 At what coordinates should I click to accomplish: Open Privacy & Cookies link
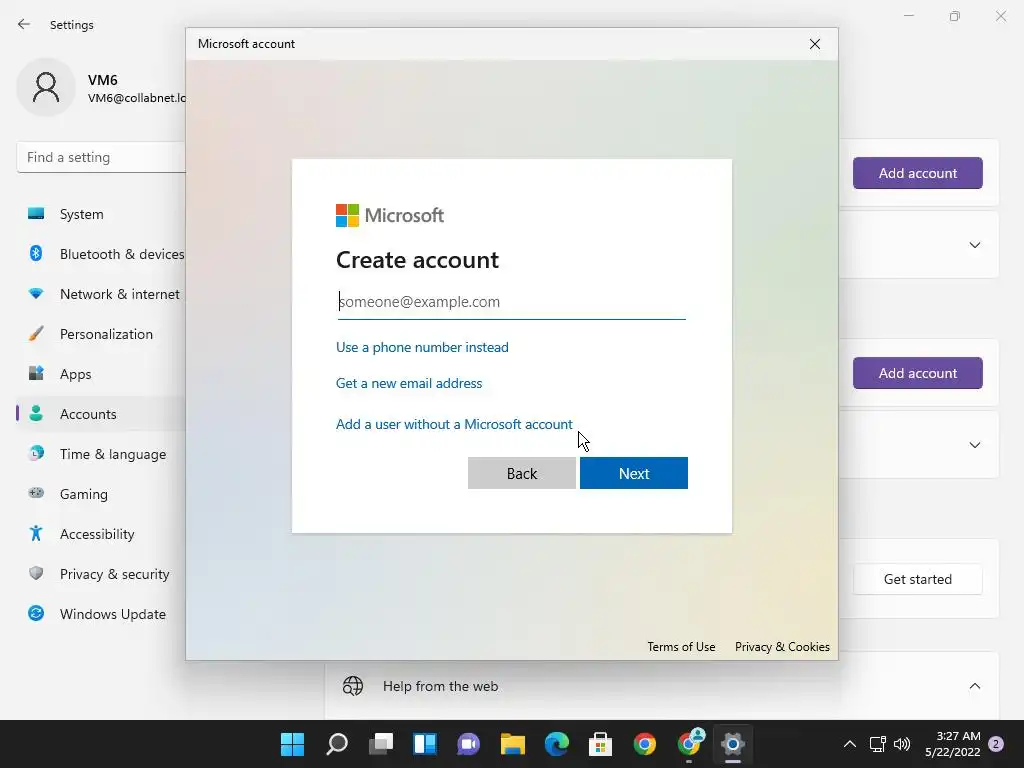782,647
